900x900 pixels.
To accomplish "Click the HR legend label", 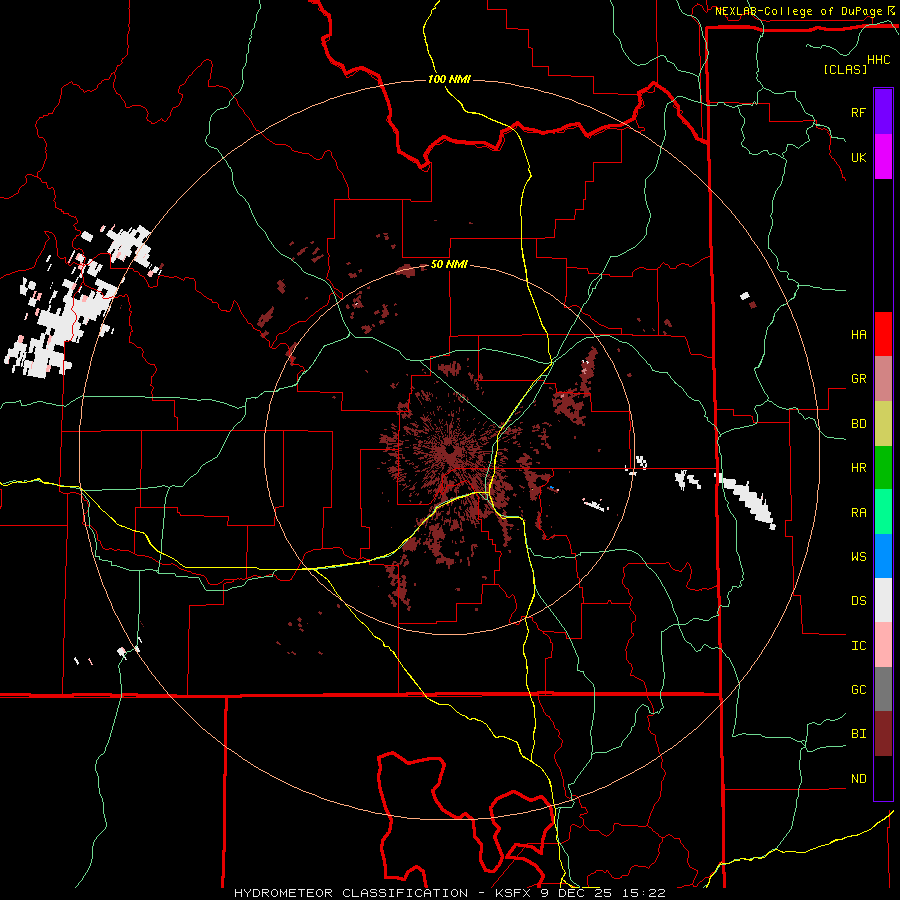I will (x=858, y=468).
